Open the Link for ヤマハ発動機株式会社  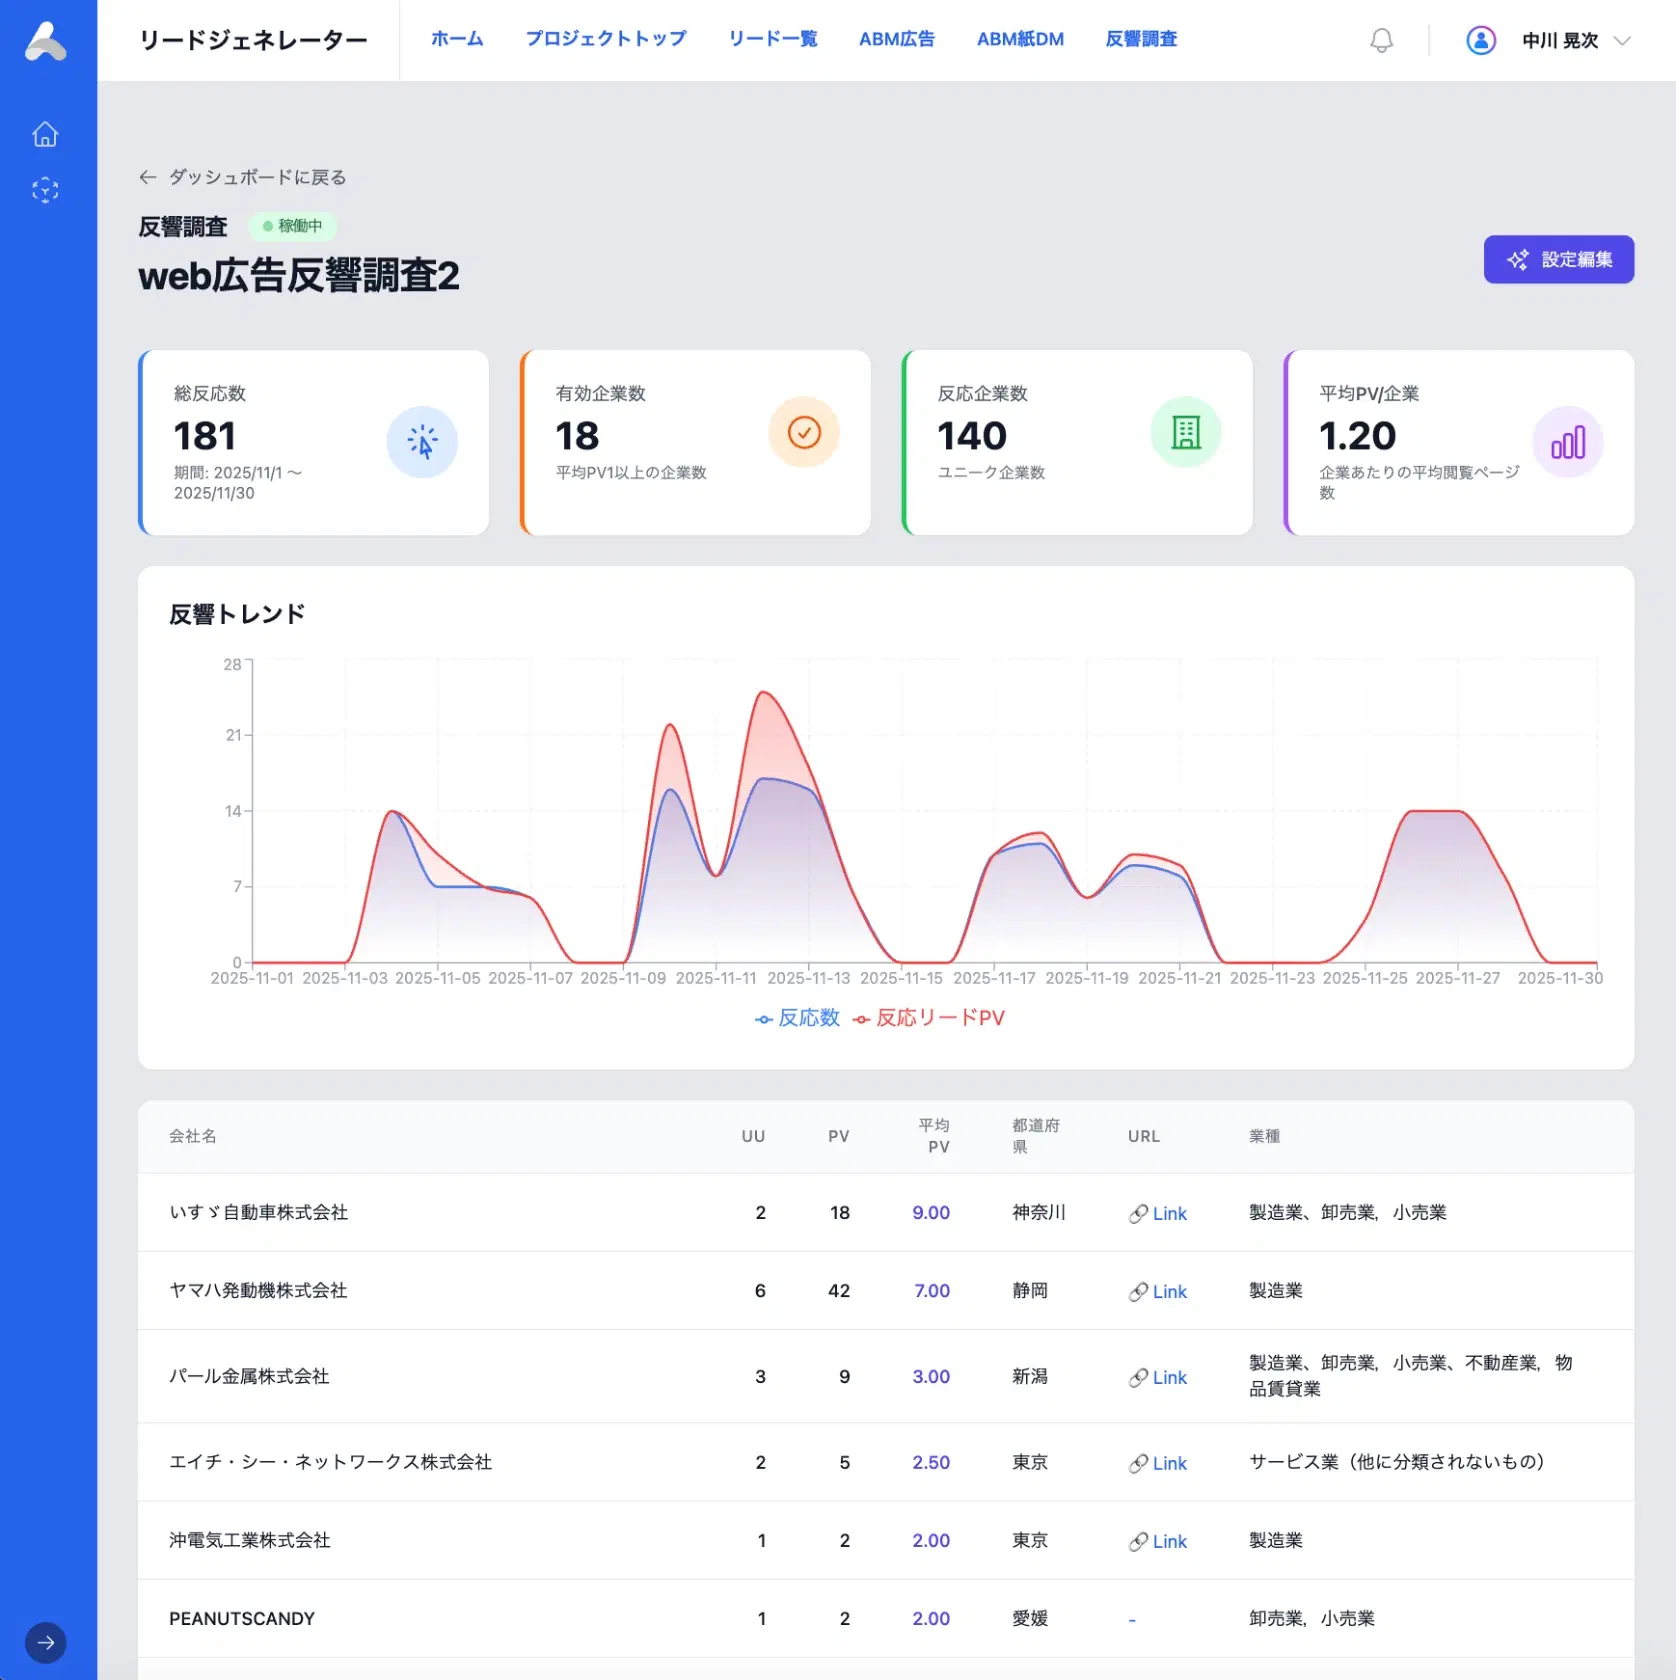click(x=1158, y=1291)
